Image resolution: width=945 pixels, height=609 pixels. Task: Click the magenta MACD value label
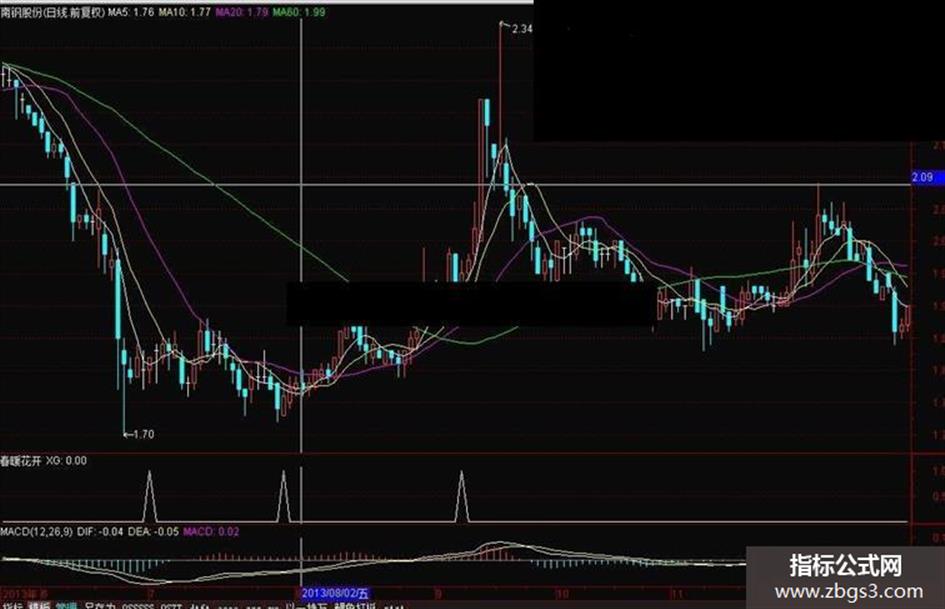pos(211,532)
